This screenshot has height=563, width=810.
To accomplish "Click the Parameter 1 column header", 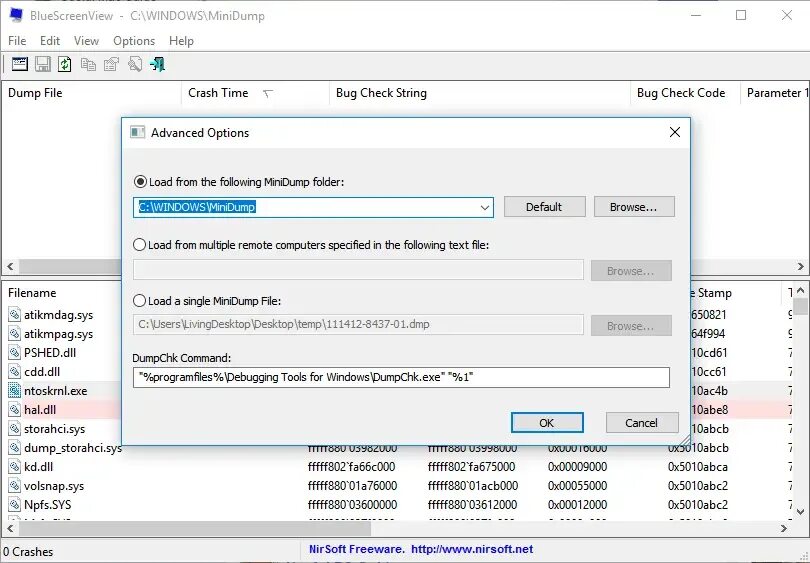I will (x=775, y=93).
